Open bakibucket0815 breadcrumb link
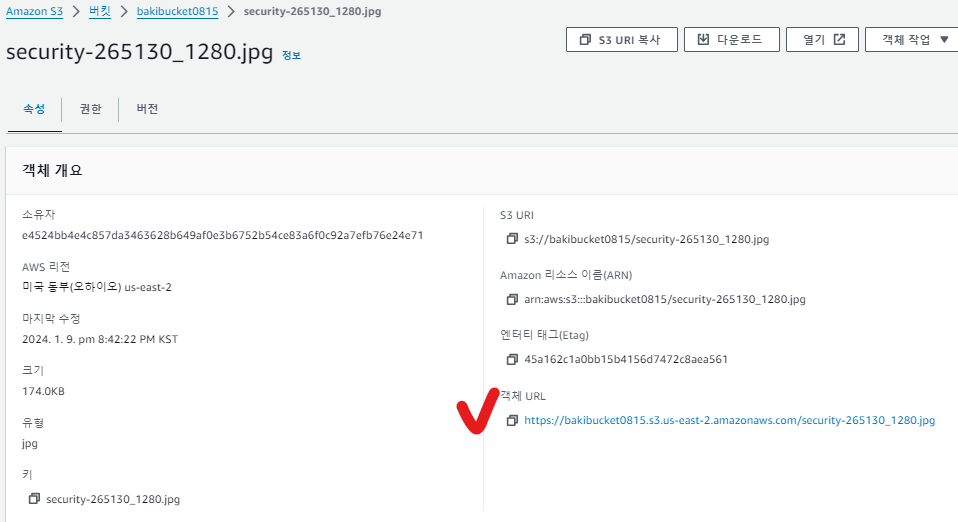The image size is (958, 522). [x=177, y=12]
